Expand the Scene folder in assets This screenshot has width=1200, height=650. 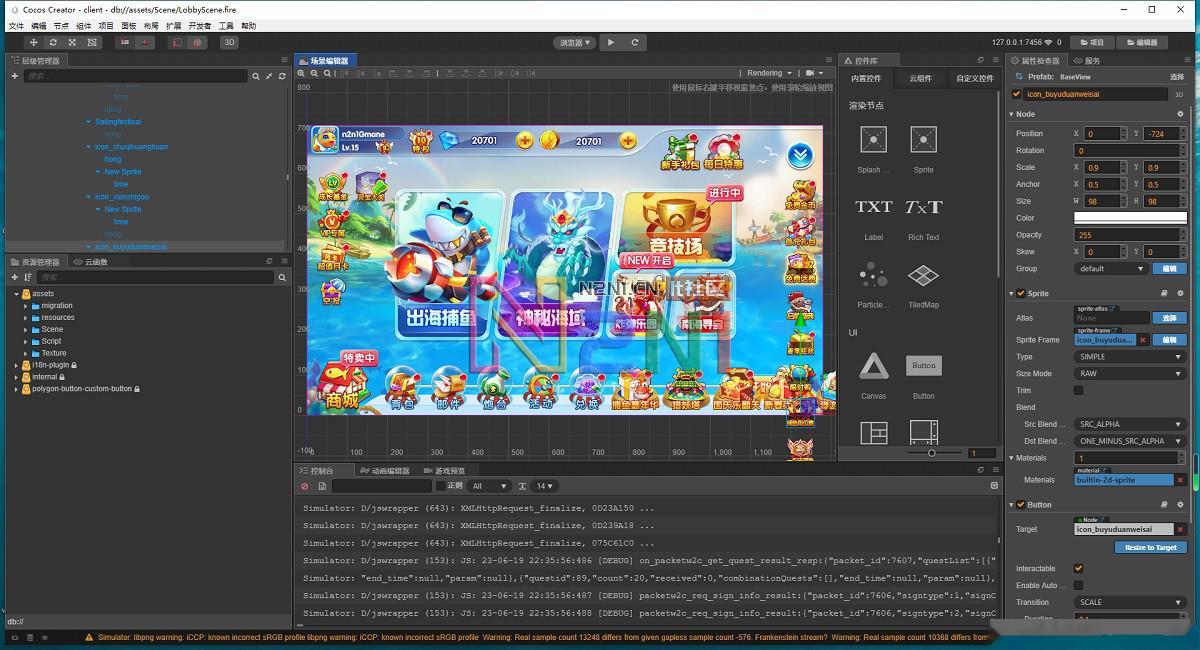25,329
